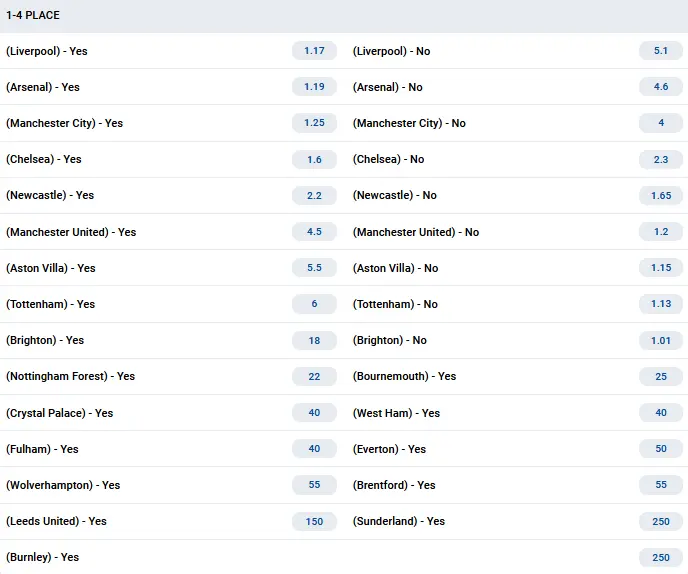Click the '(Aston Villa) - Yes' label
The image size is (688, 574).
point(50,268)
